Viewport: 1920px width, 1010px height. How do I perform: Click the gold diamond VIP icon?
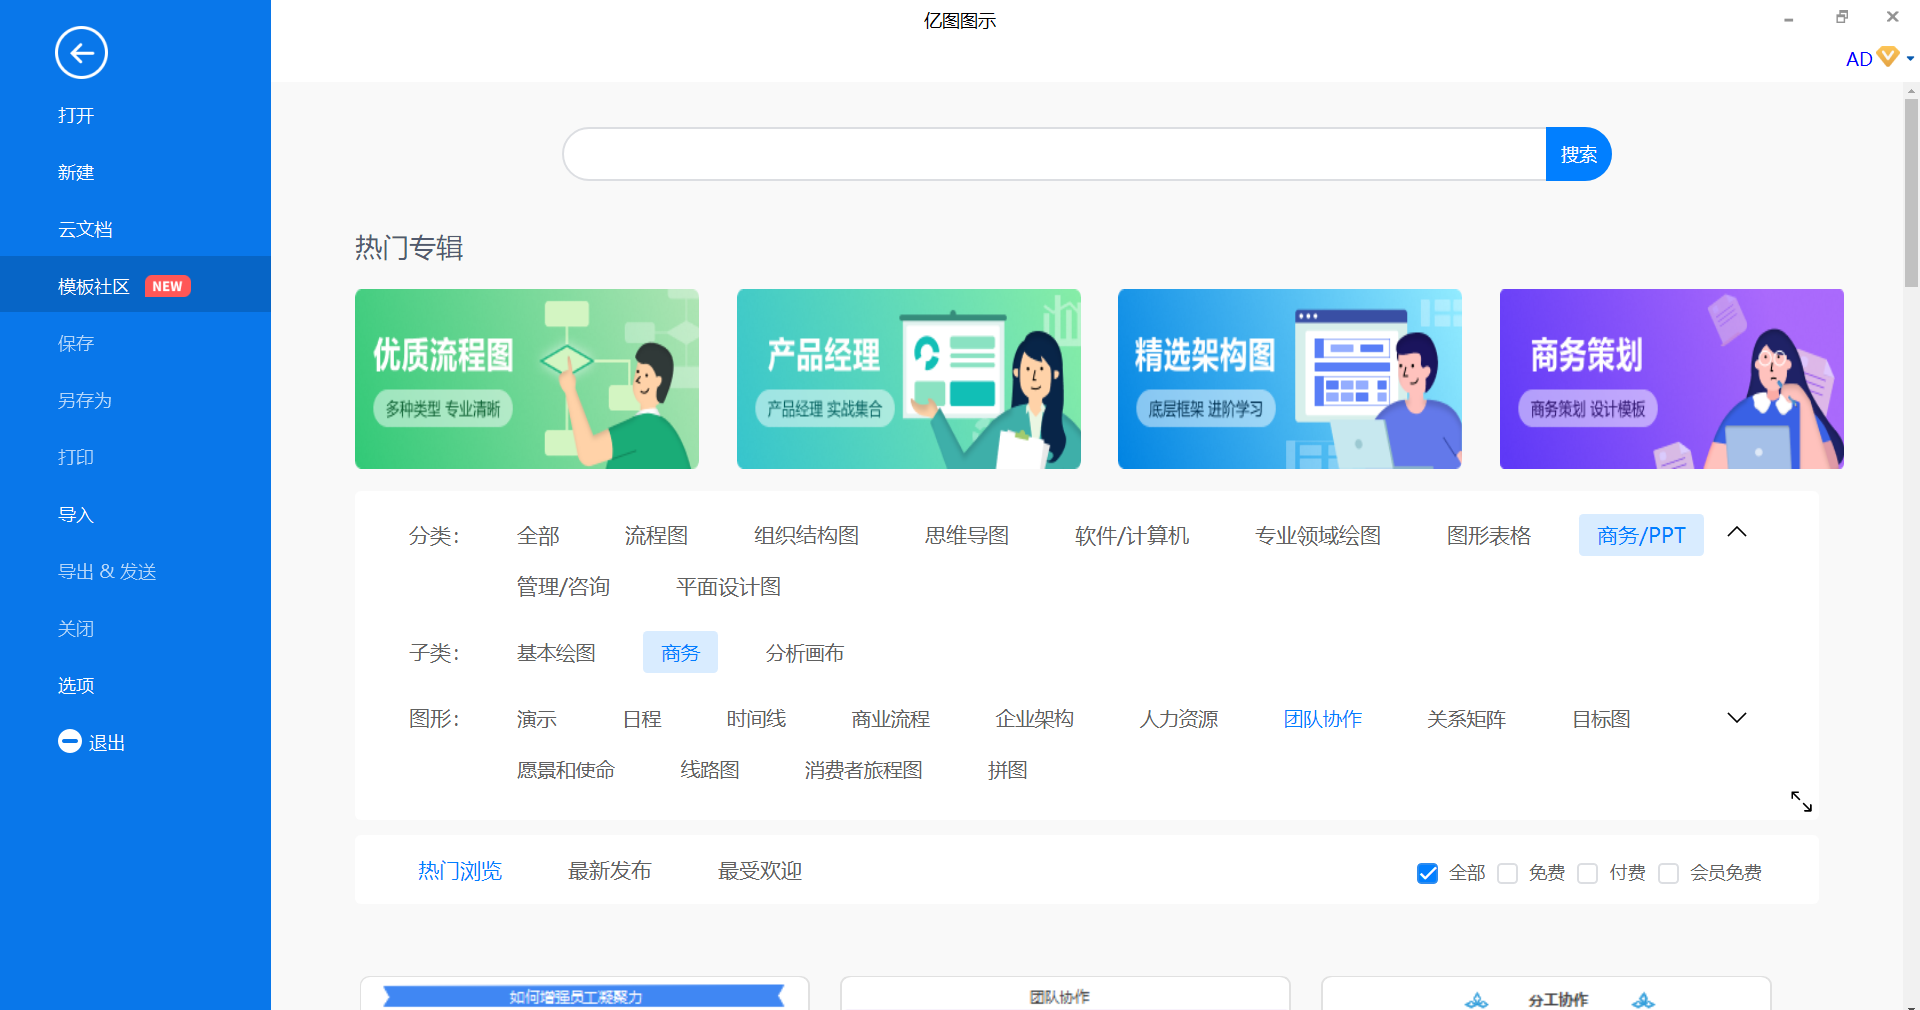(1888, 57)
